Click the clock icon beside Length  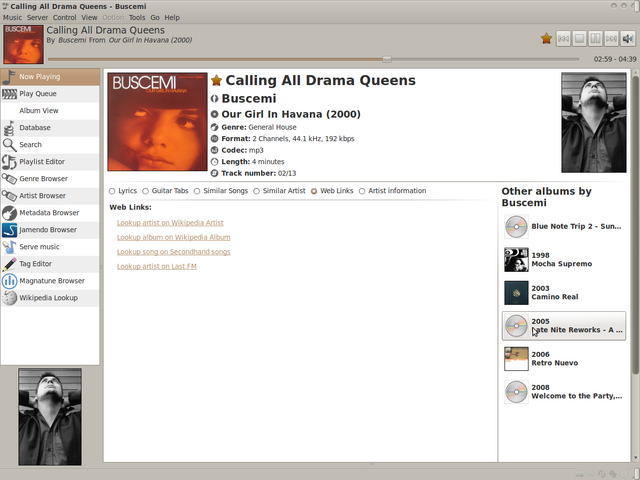click(214, 162)
